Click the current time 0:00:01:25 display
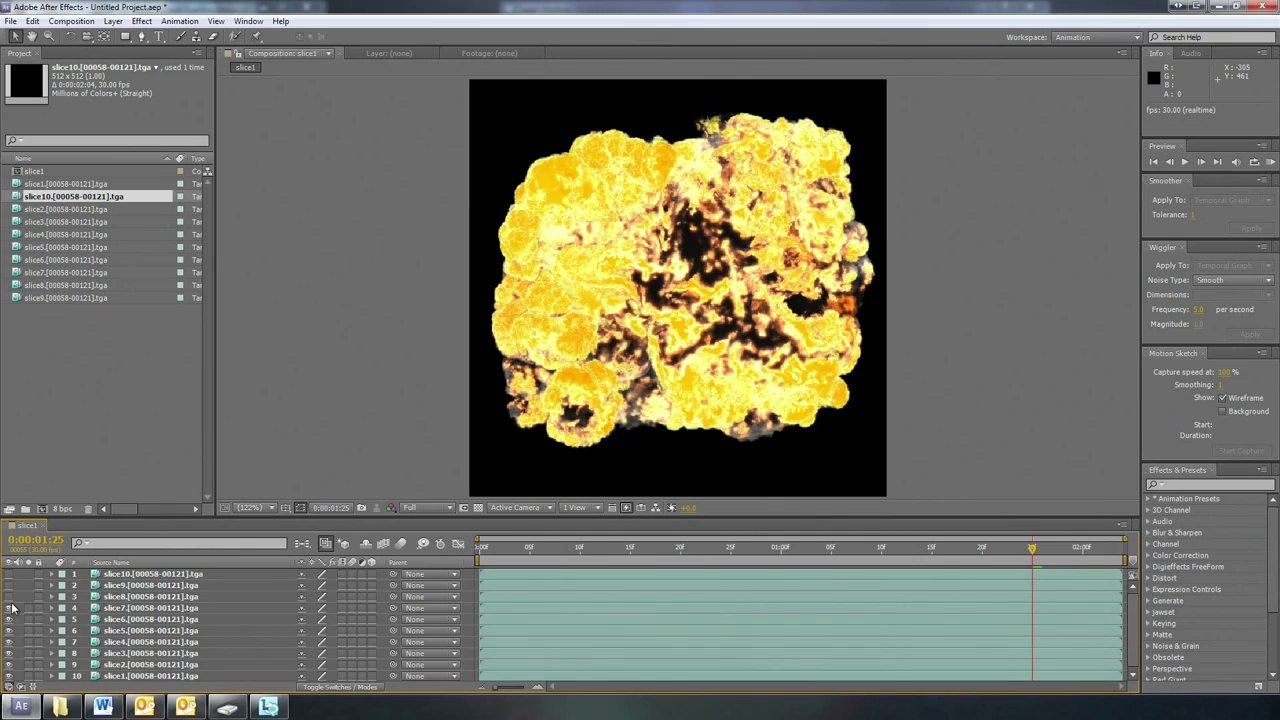 [x=36, y=541]
